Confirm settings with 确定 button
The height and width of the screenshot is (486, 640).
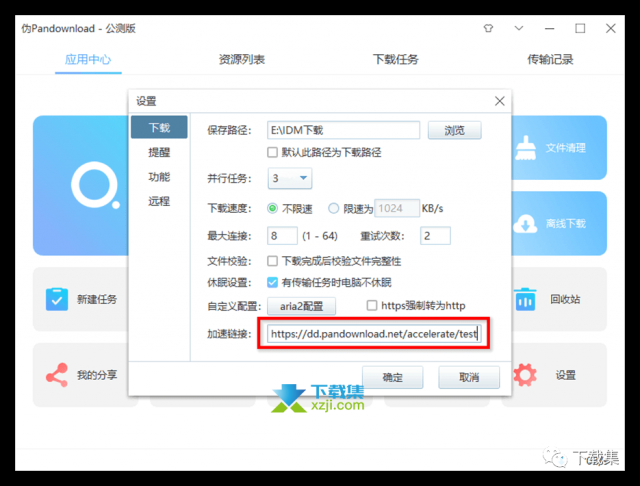click(x=393, y=377)
